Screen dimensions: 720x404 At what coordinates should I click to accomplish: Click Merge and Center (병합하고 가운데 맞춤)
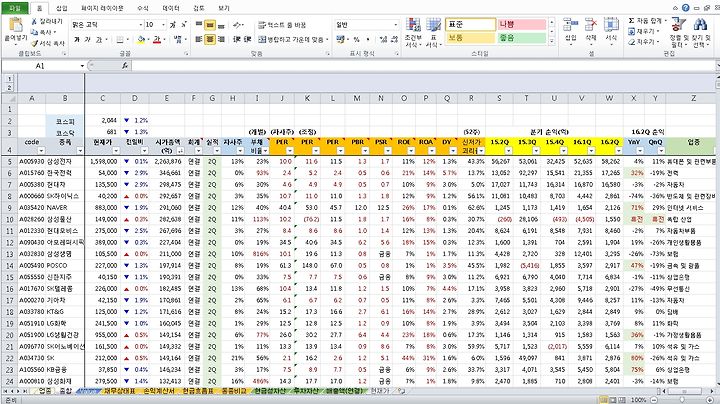pyautogui.click(x=291, y=40)
